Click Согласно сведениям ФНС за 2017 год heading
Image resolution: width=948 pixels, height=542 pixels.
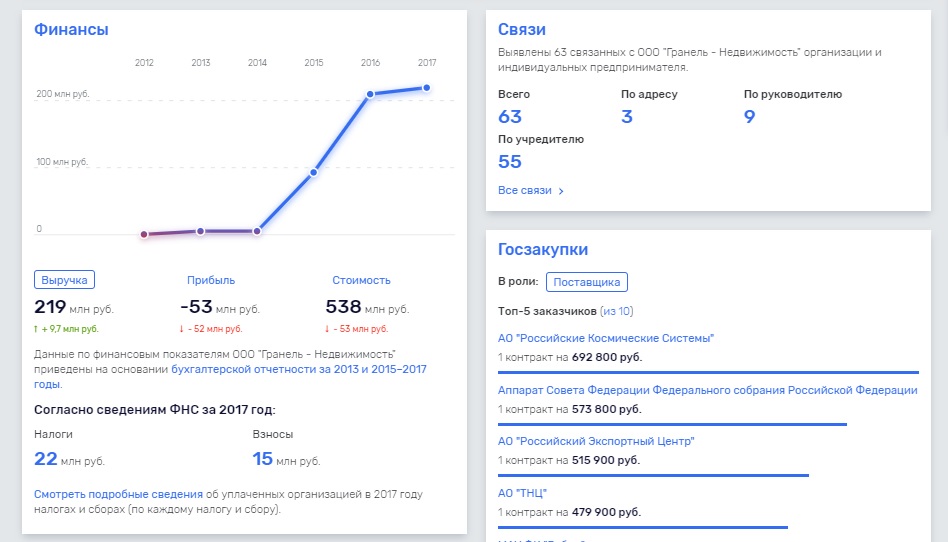(x=155, y=410)
